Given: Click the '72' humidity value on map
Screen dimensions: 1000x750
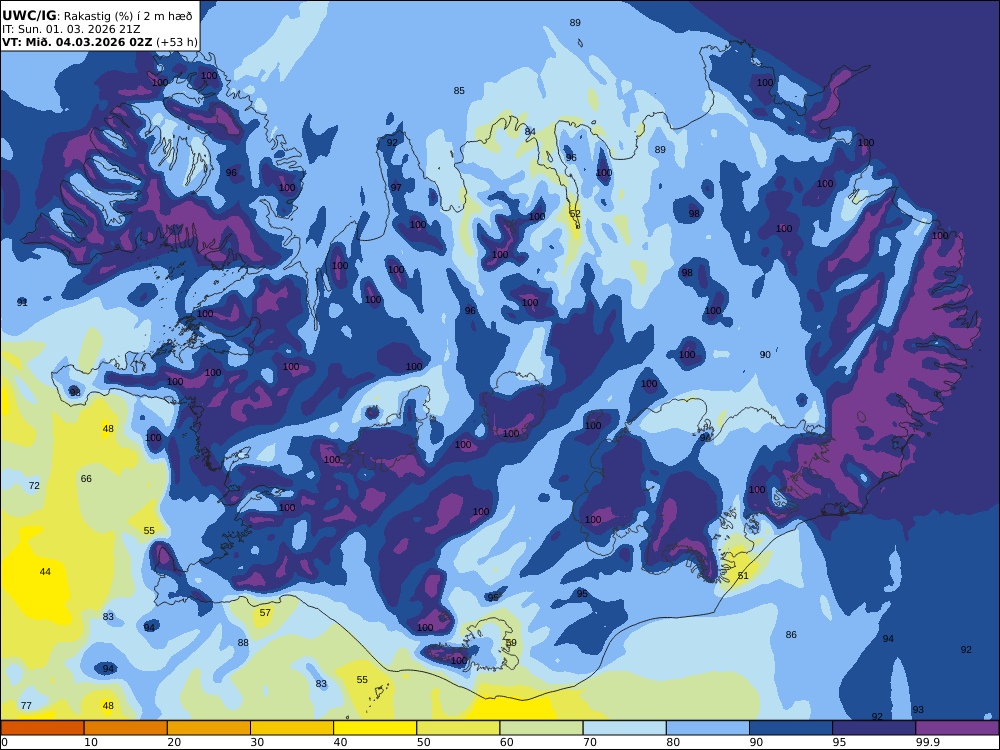Looking at the screenshot, I should pos(34,485).
